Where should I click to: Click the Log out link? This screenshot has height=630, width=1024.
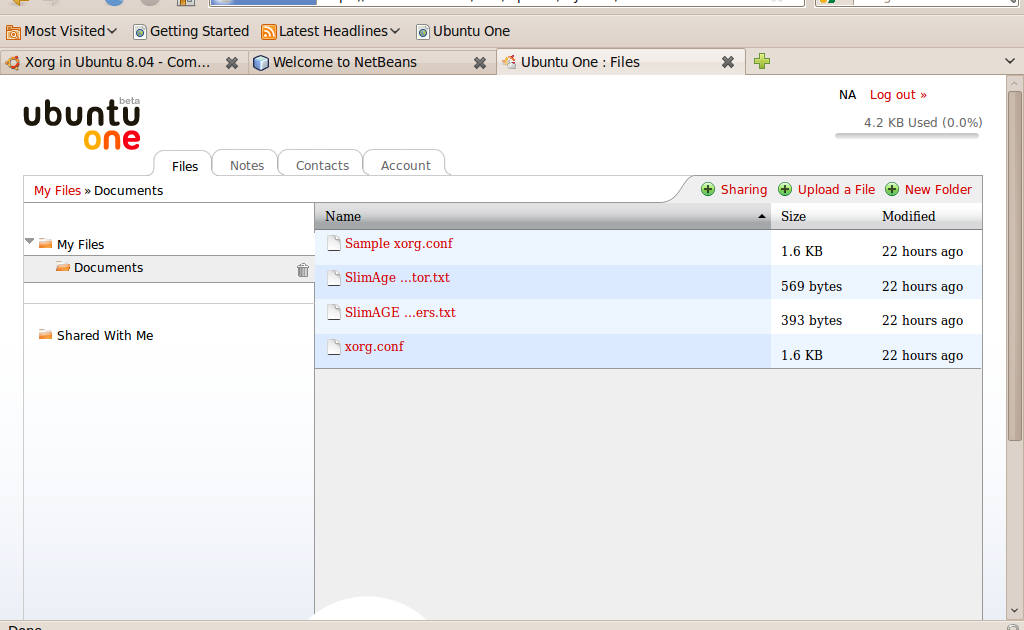point(898,95)
